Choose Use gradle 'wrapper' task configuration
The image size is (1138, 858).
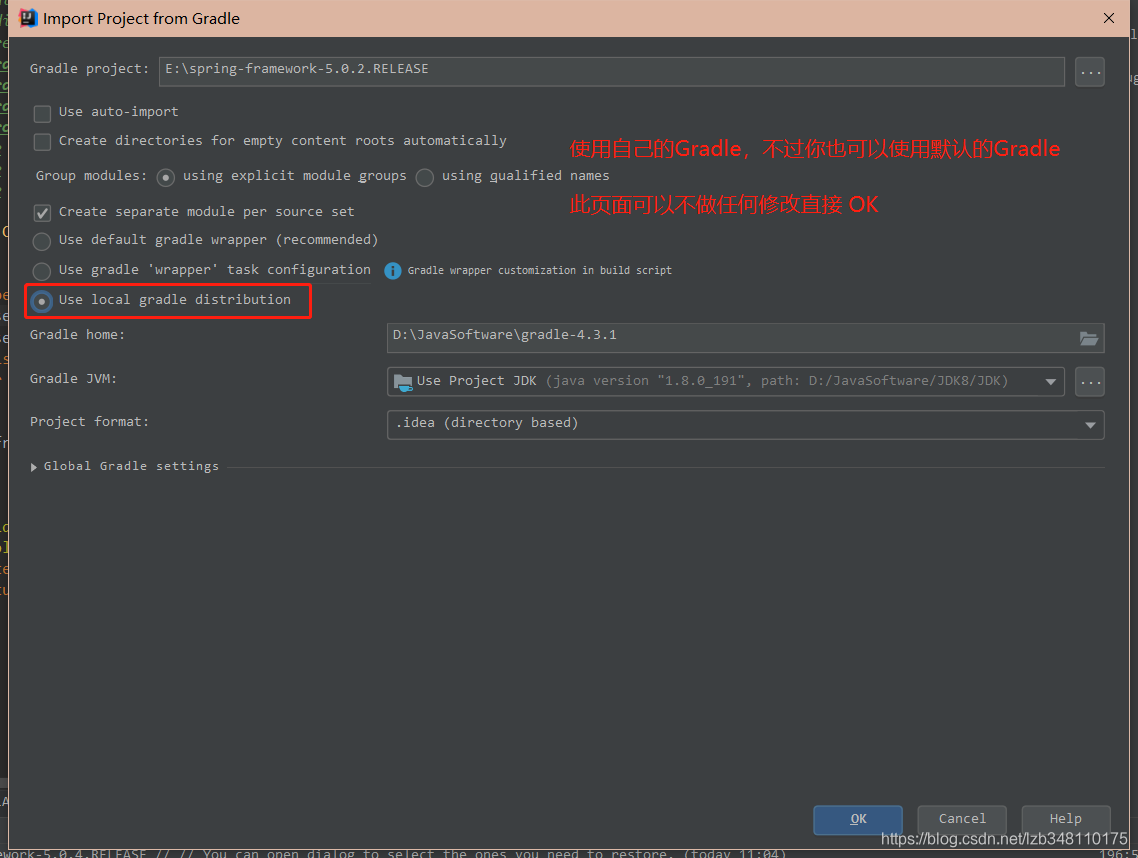click(41, 271)
